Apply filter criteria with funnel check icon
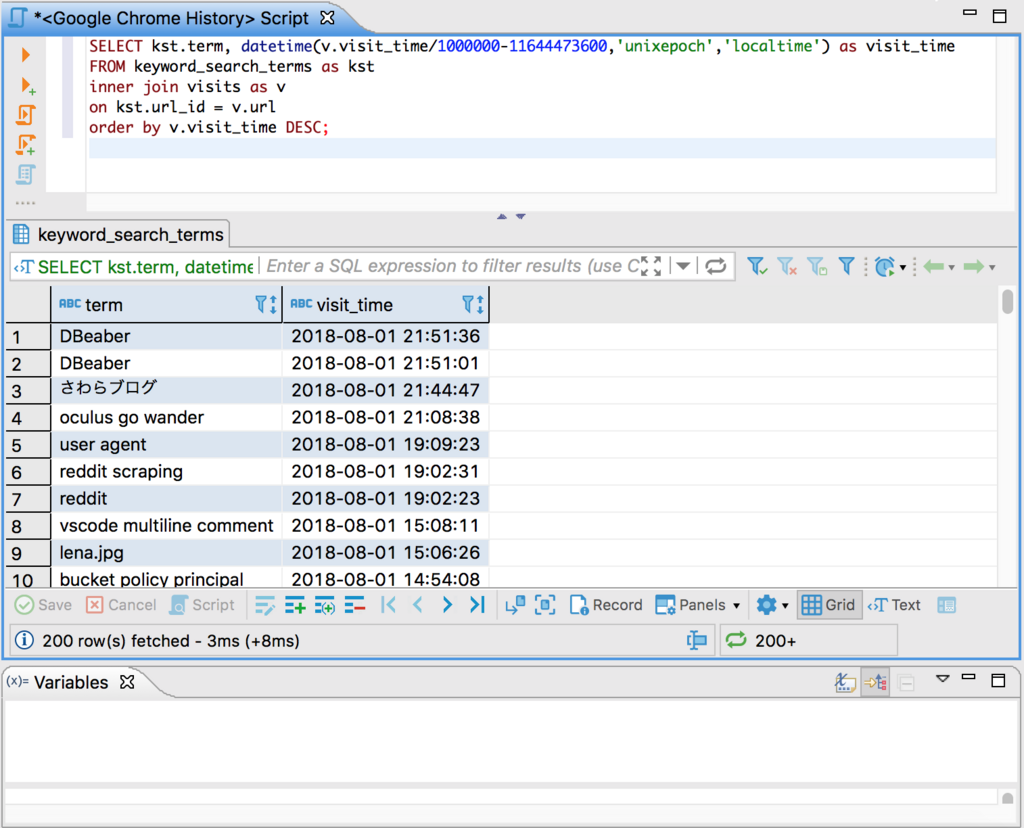 pyautogui.click(x=757, y=266)
